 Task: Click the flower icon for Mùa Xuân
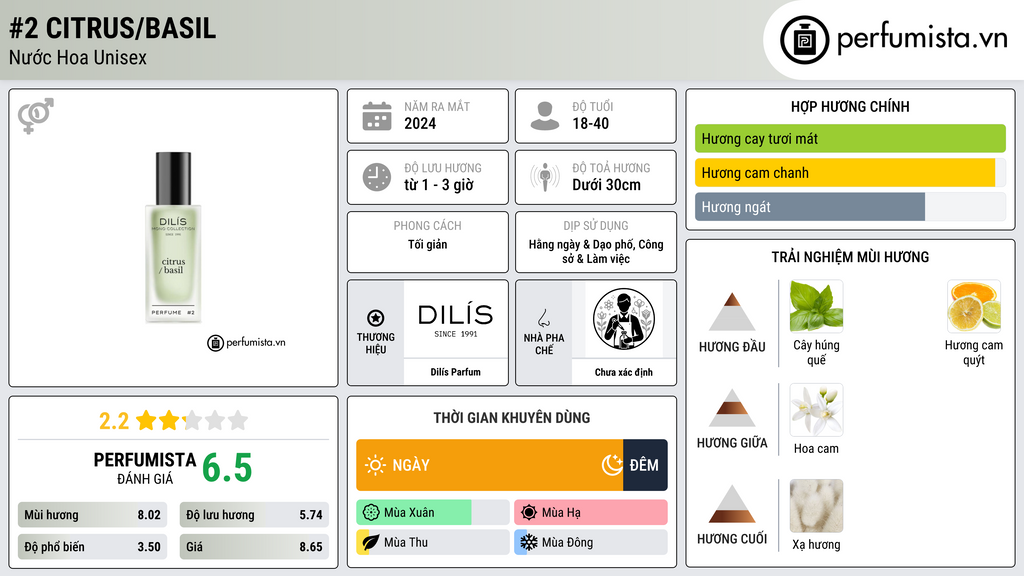(x=371, y=513)
